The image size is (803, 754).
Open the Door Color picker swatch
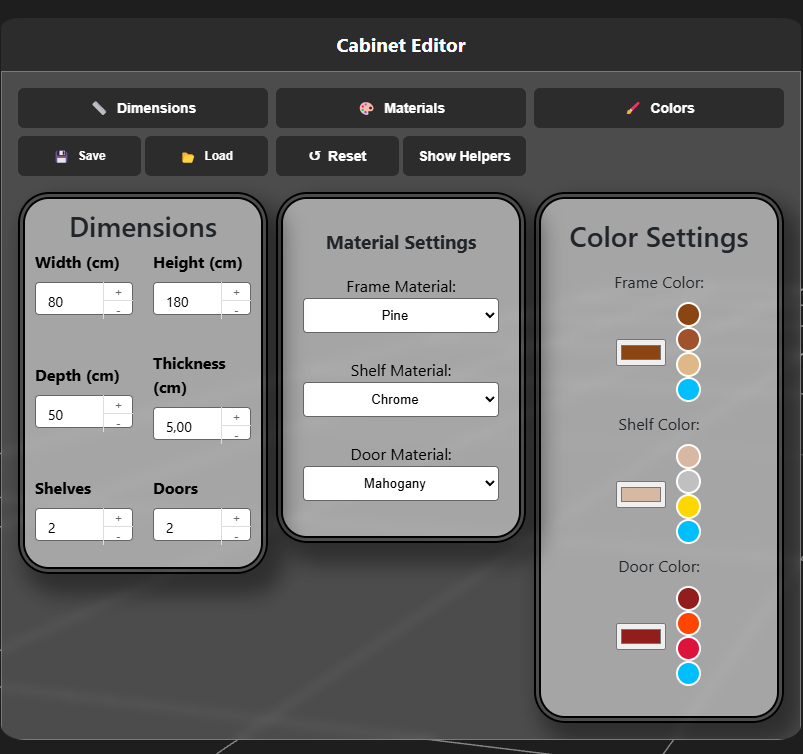pyautogui.click(x=641, y=636)
